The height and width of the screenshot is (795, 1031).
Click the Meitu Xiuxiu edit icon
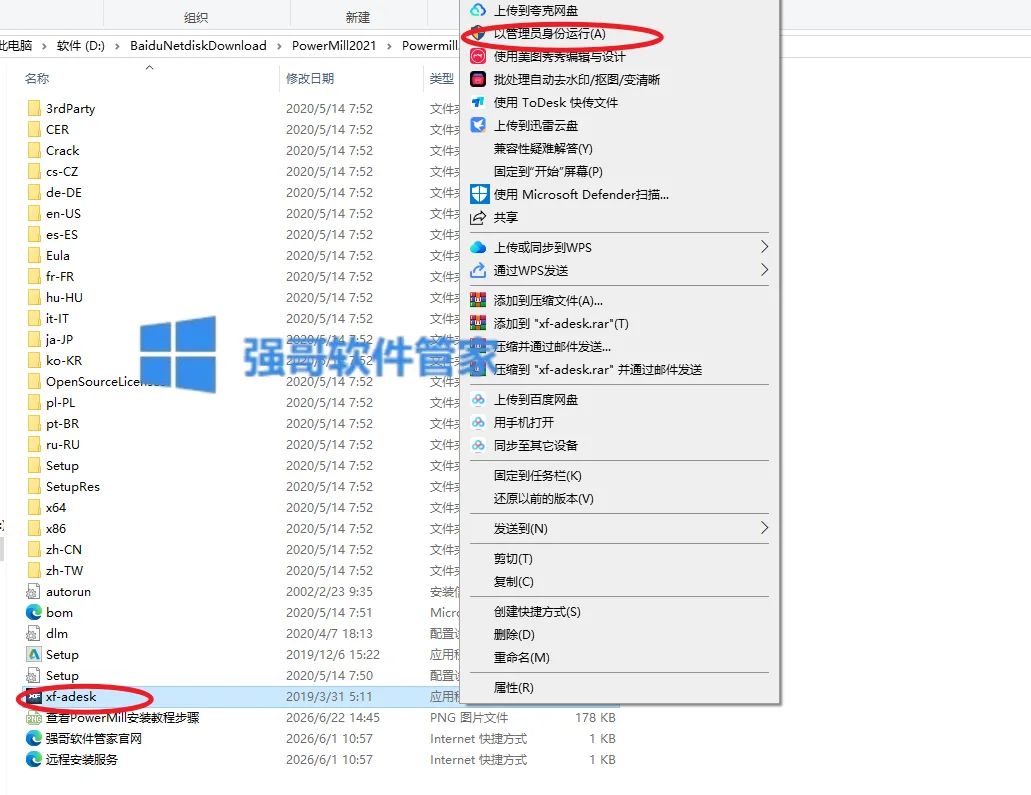(478, 57)
